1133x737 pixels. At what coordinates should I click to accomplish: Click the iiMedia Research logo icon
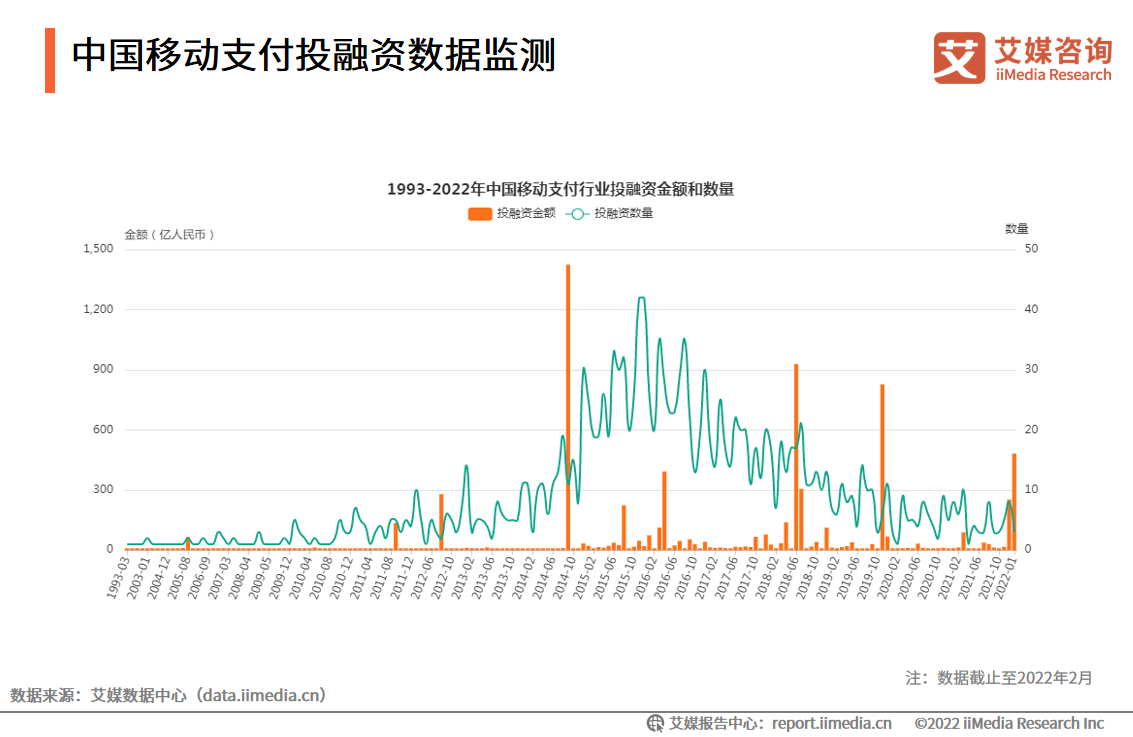(959, 58)
